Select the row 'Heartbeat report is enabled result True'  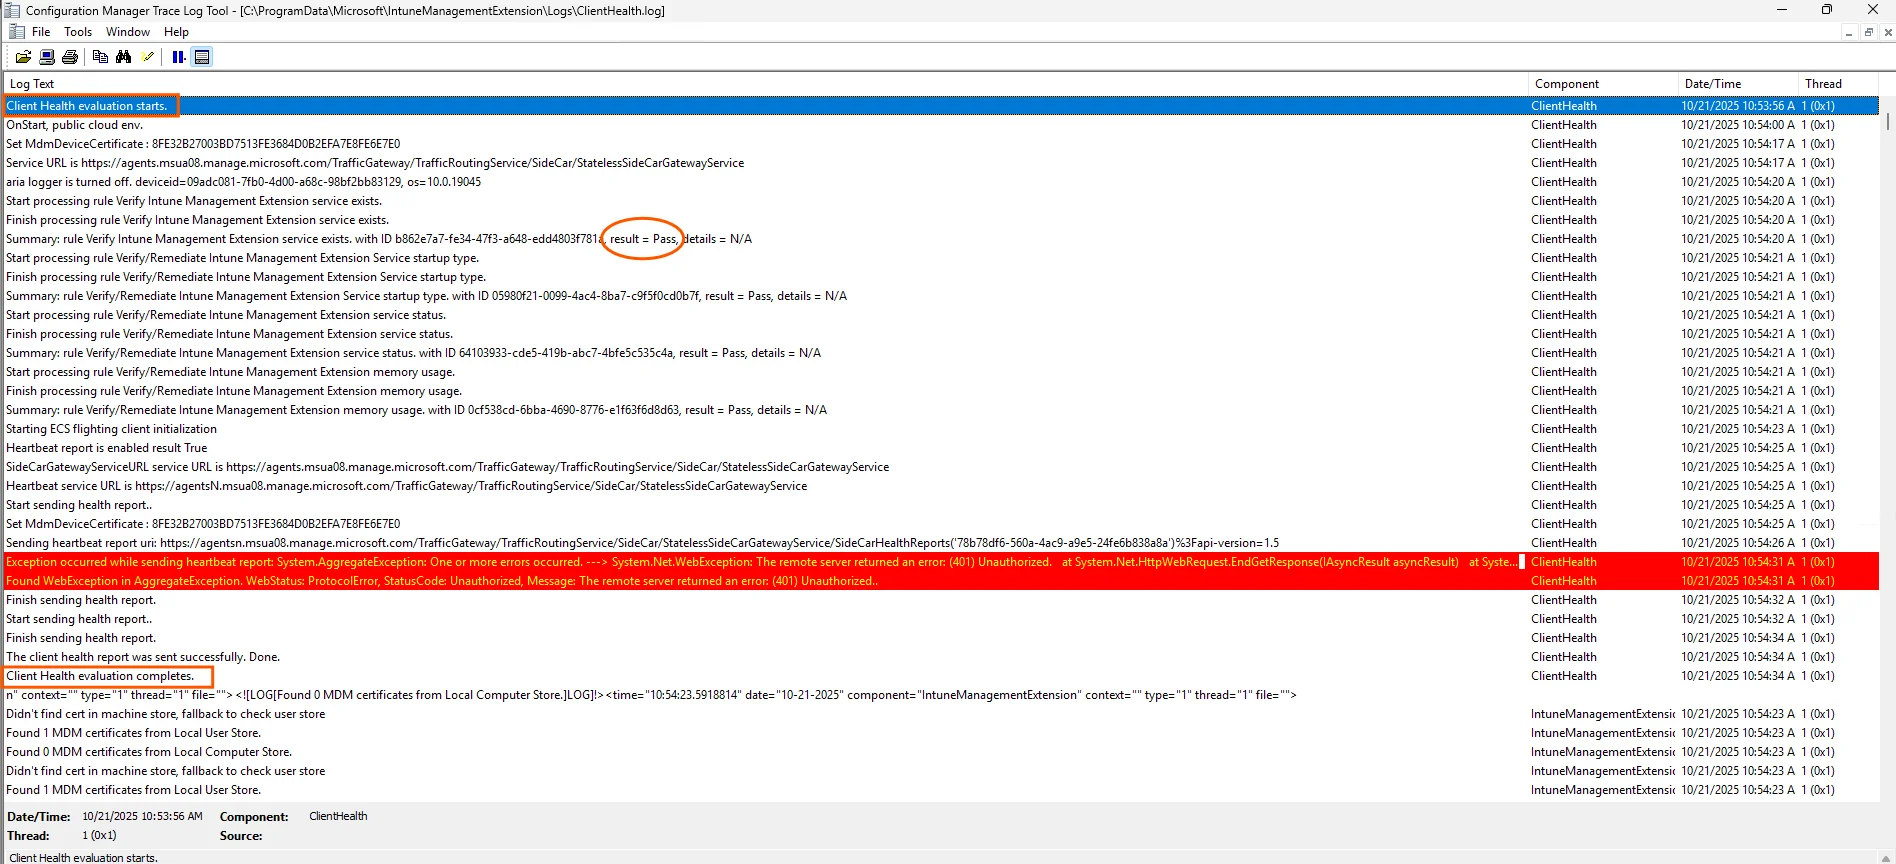click(941, 448)
